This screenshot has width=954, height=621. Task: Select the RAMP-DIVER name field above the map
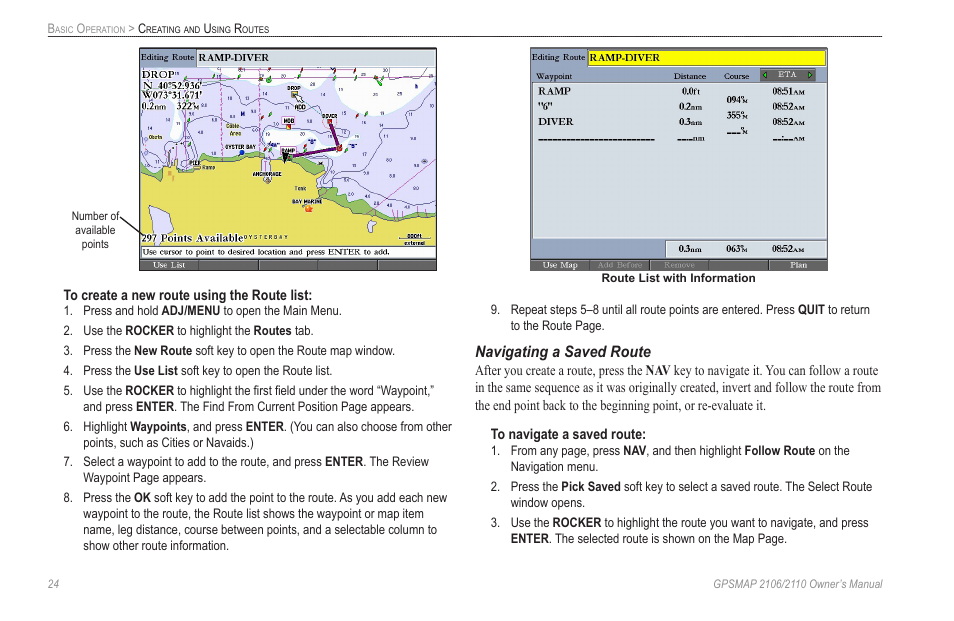pos(316,58)
